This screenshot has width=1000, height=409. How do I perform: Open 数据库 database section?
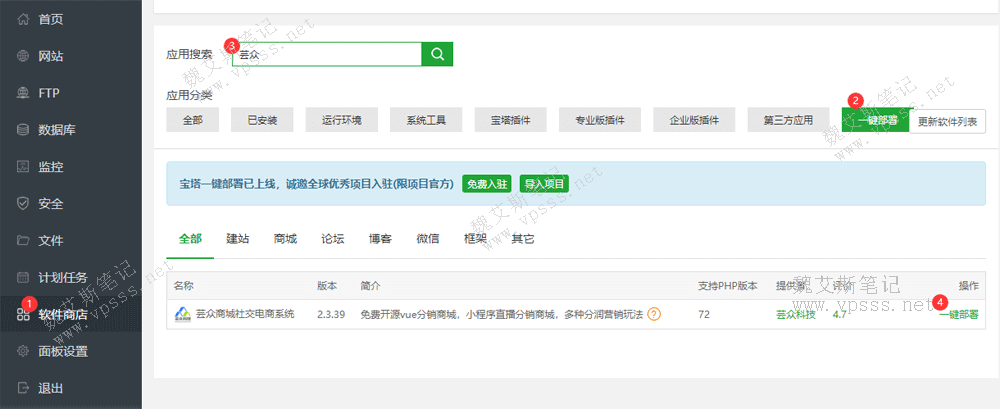[57, 130]
